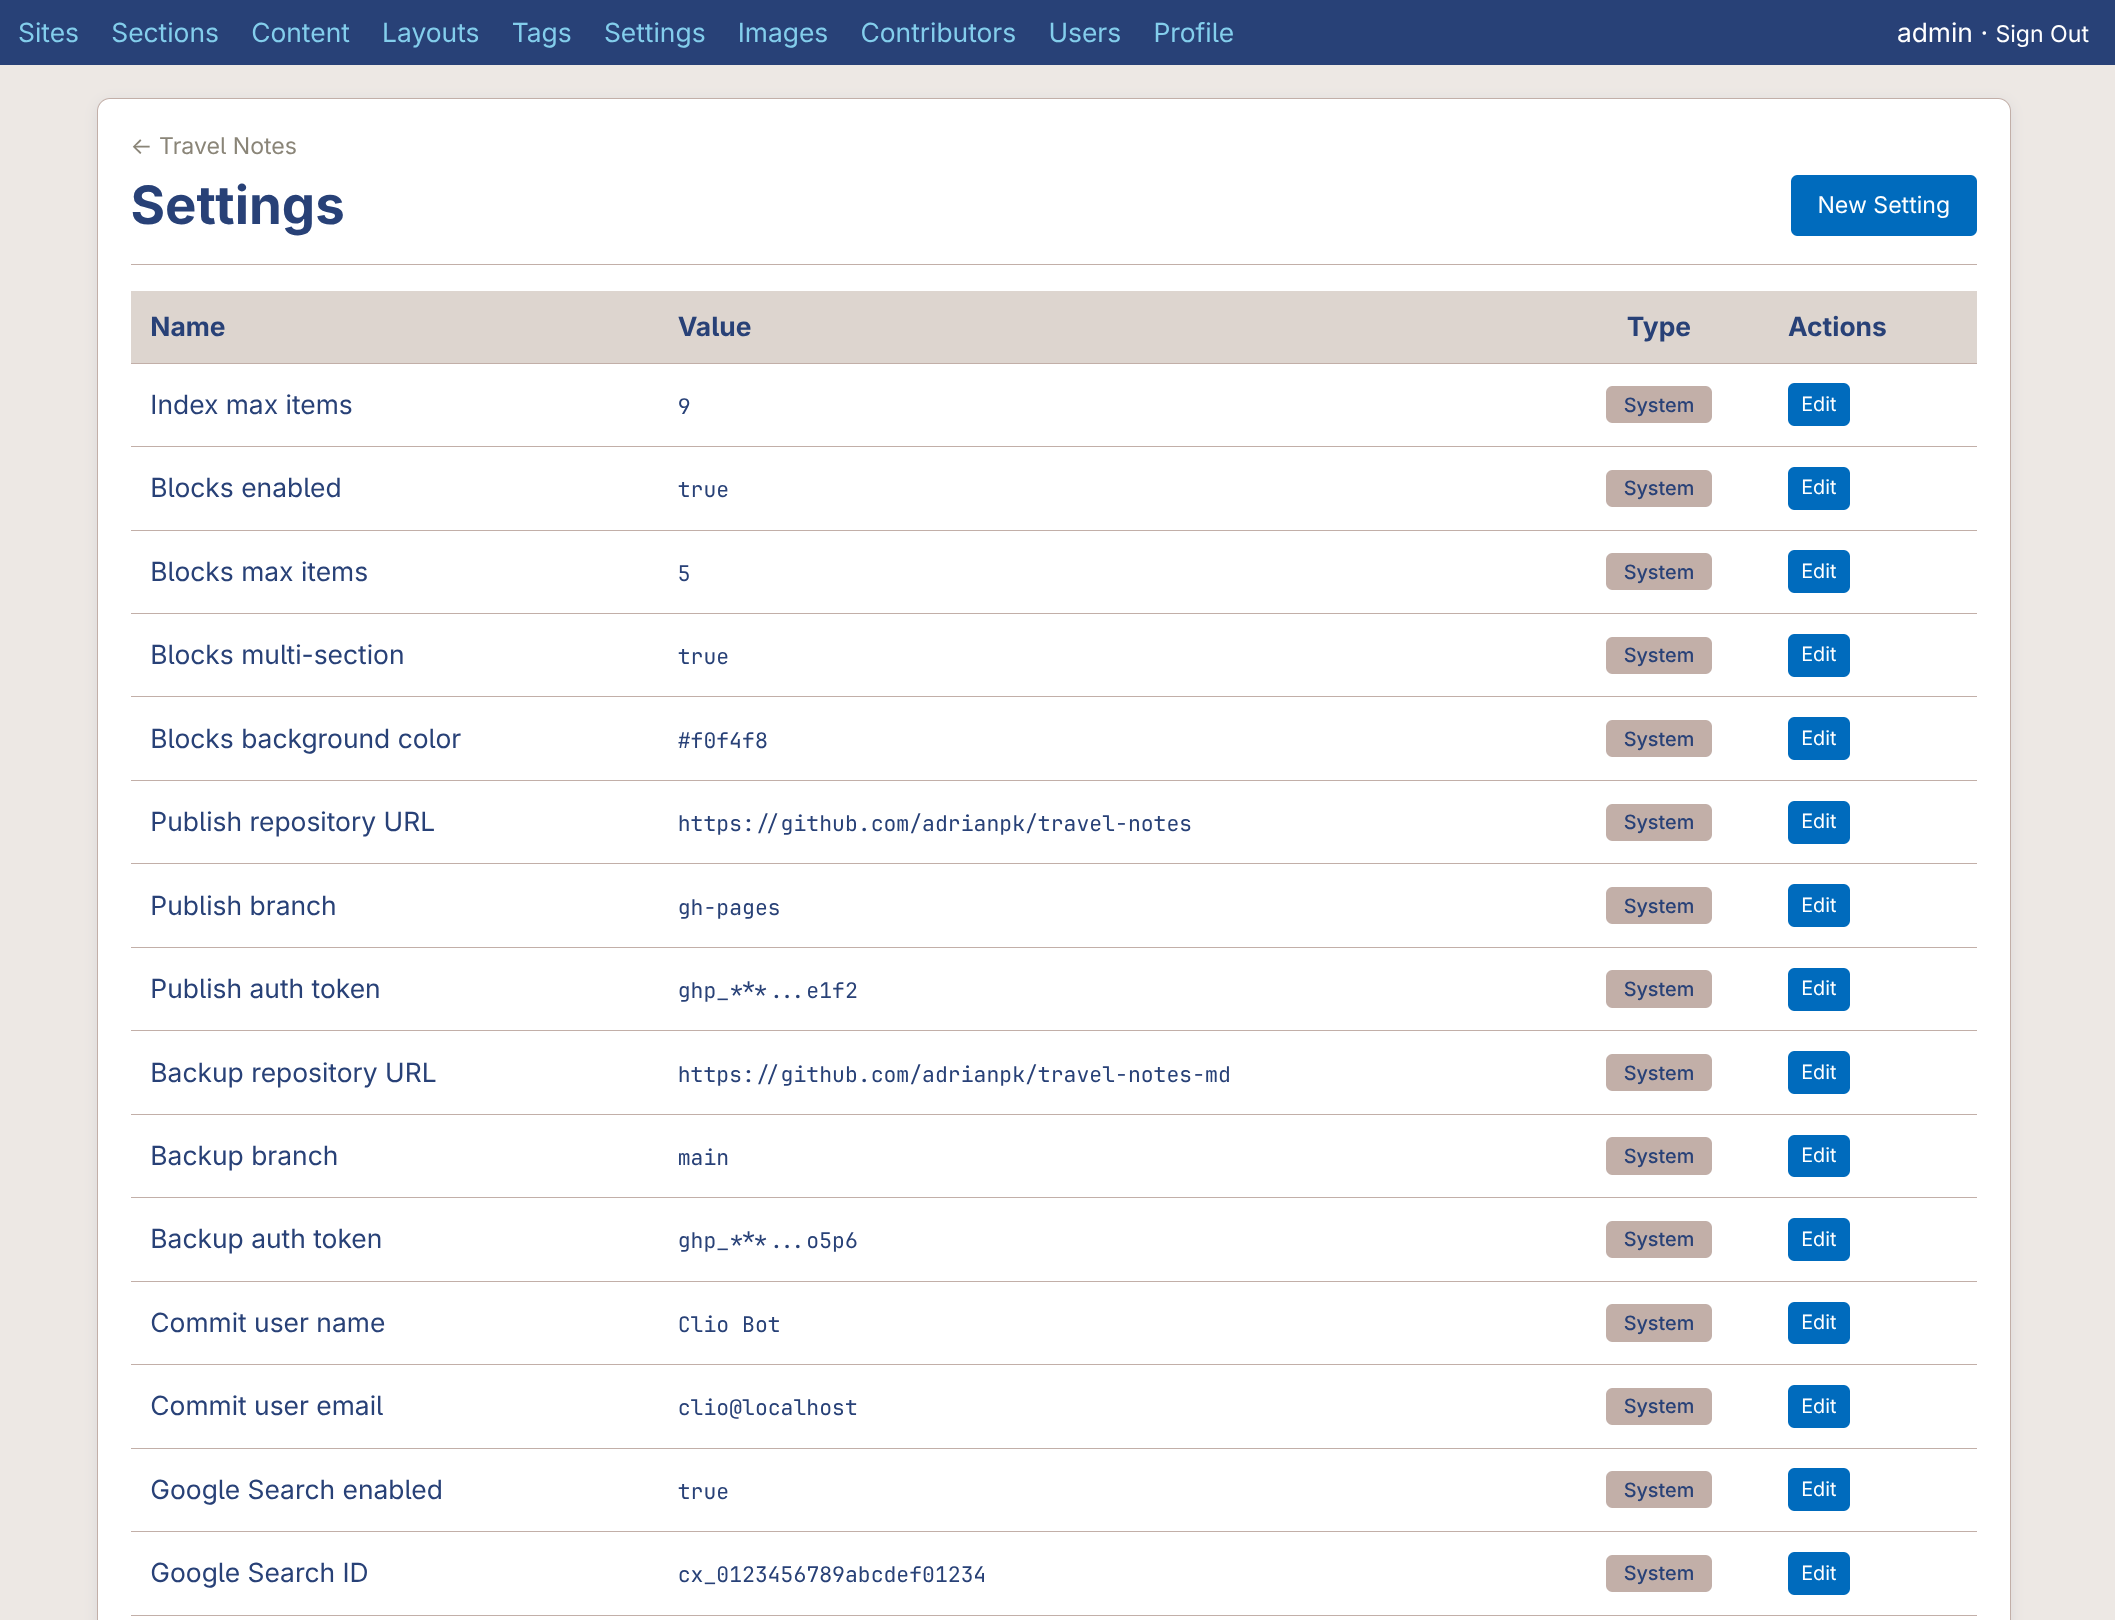Edit the Blocks enabled setting
2115x1620 pixels.
1818,488
